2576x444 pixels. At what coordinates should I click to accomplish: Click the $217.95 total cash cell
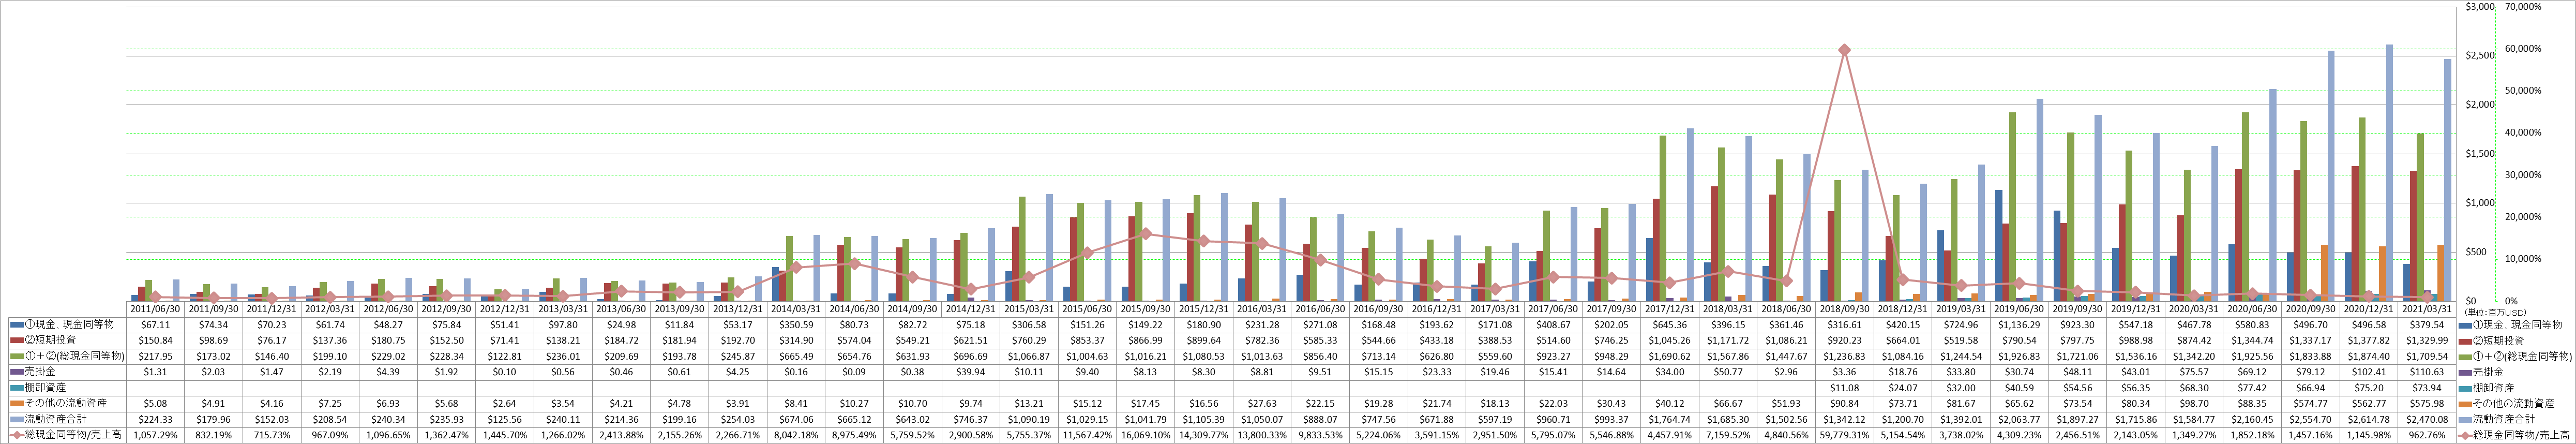click(x=156, y=356)
